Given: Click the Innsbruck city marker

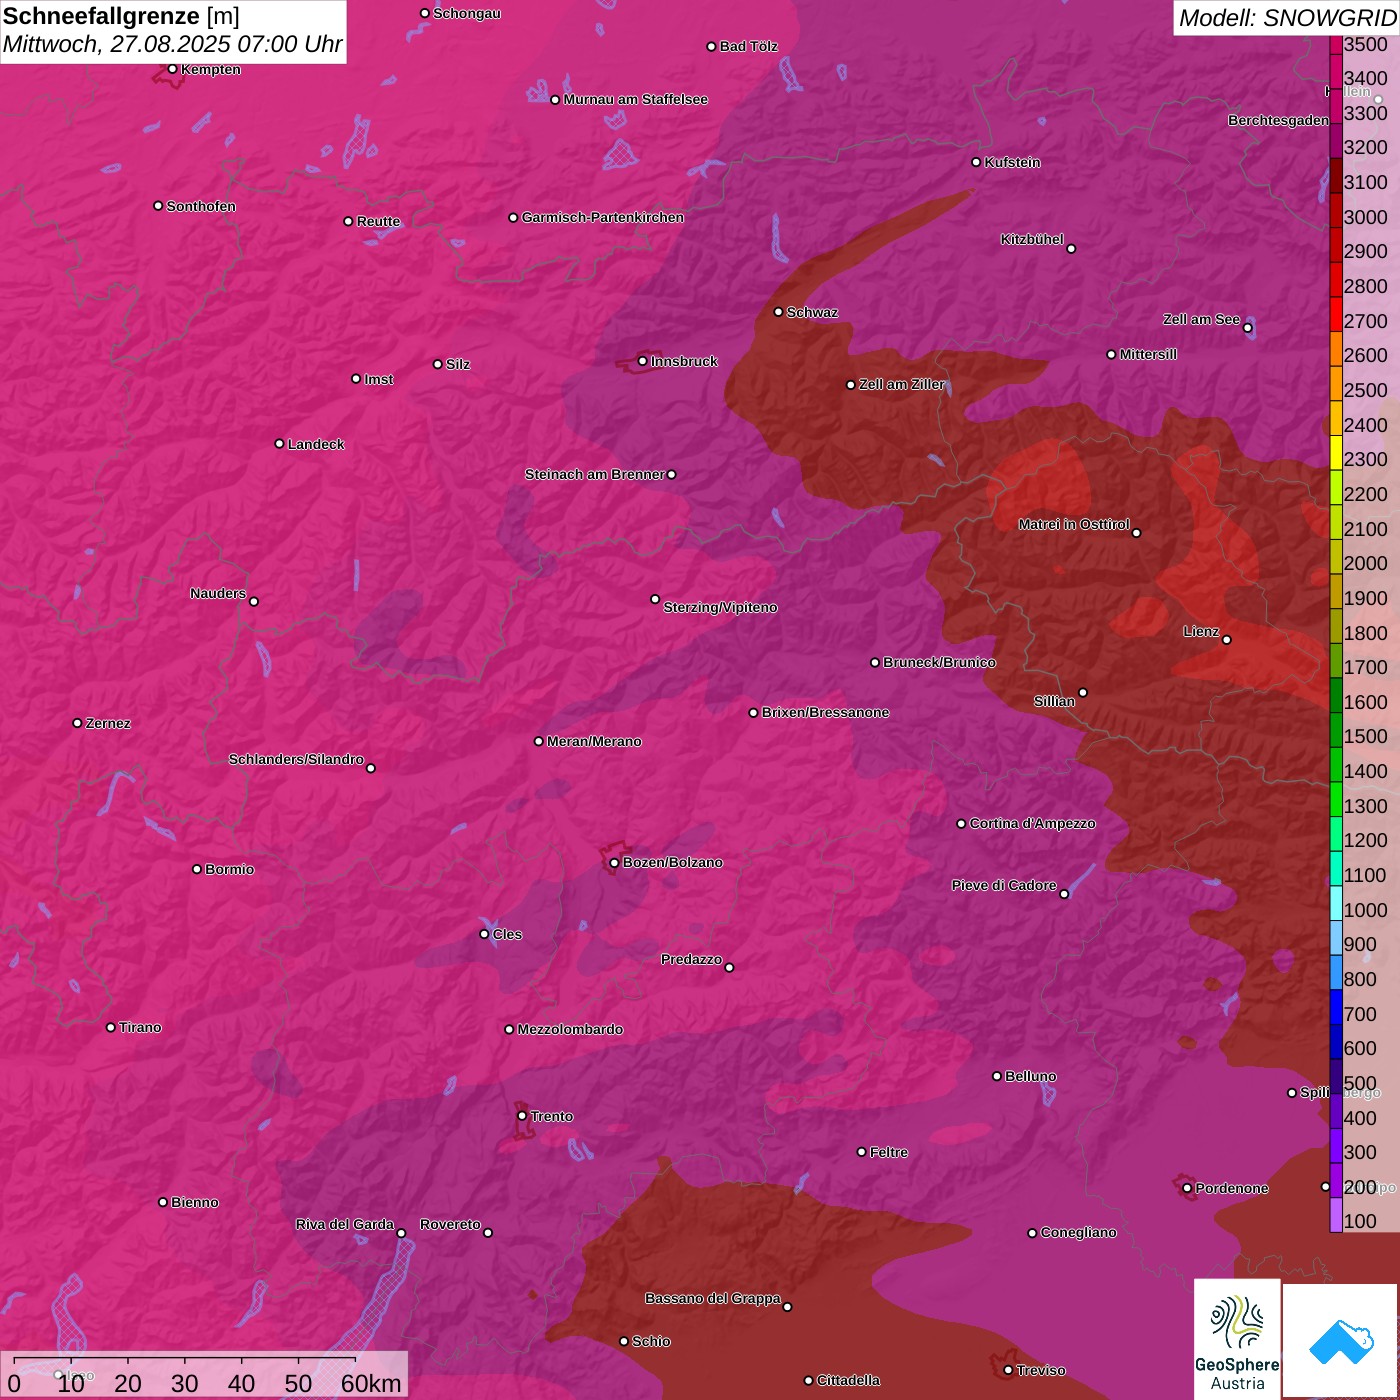Looking at the screenshot, I should (643, 361).
